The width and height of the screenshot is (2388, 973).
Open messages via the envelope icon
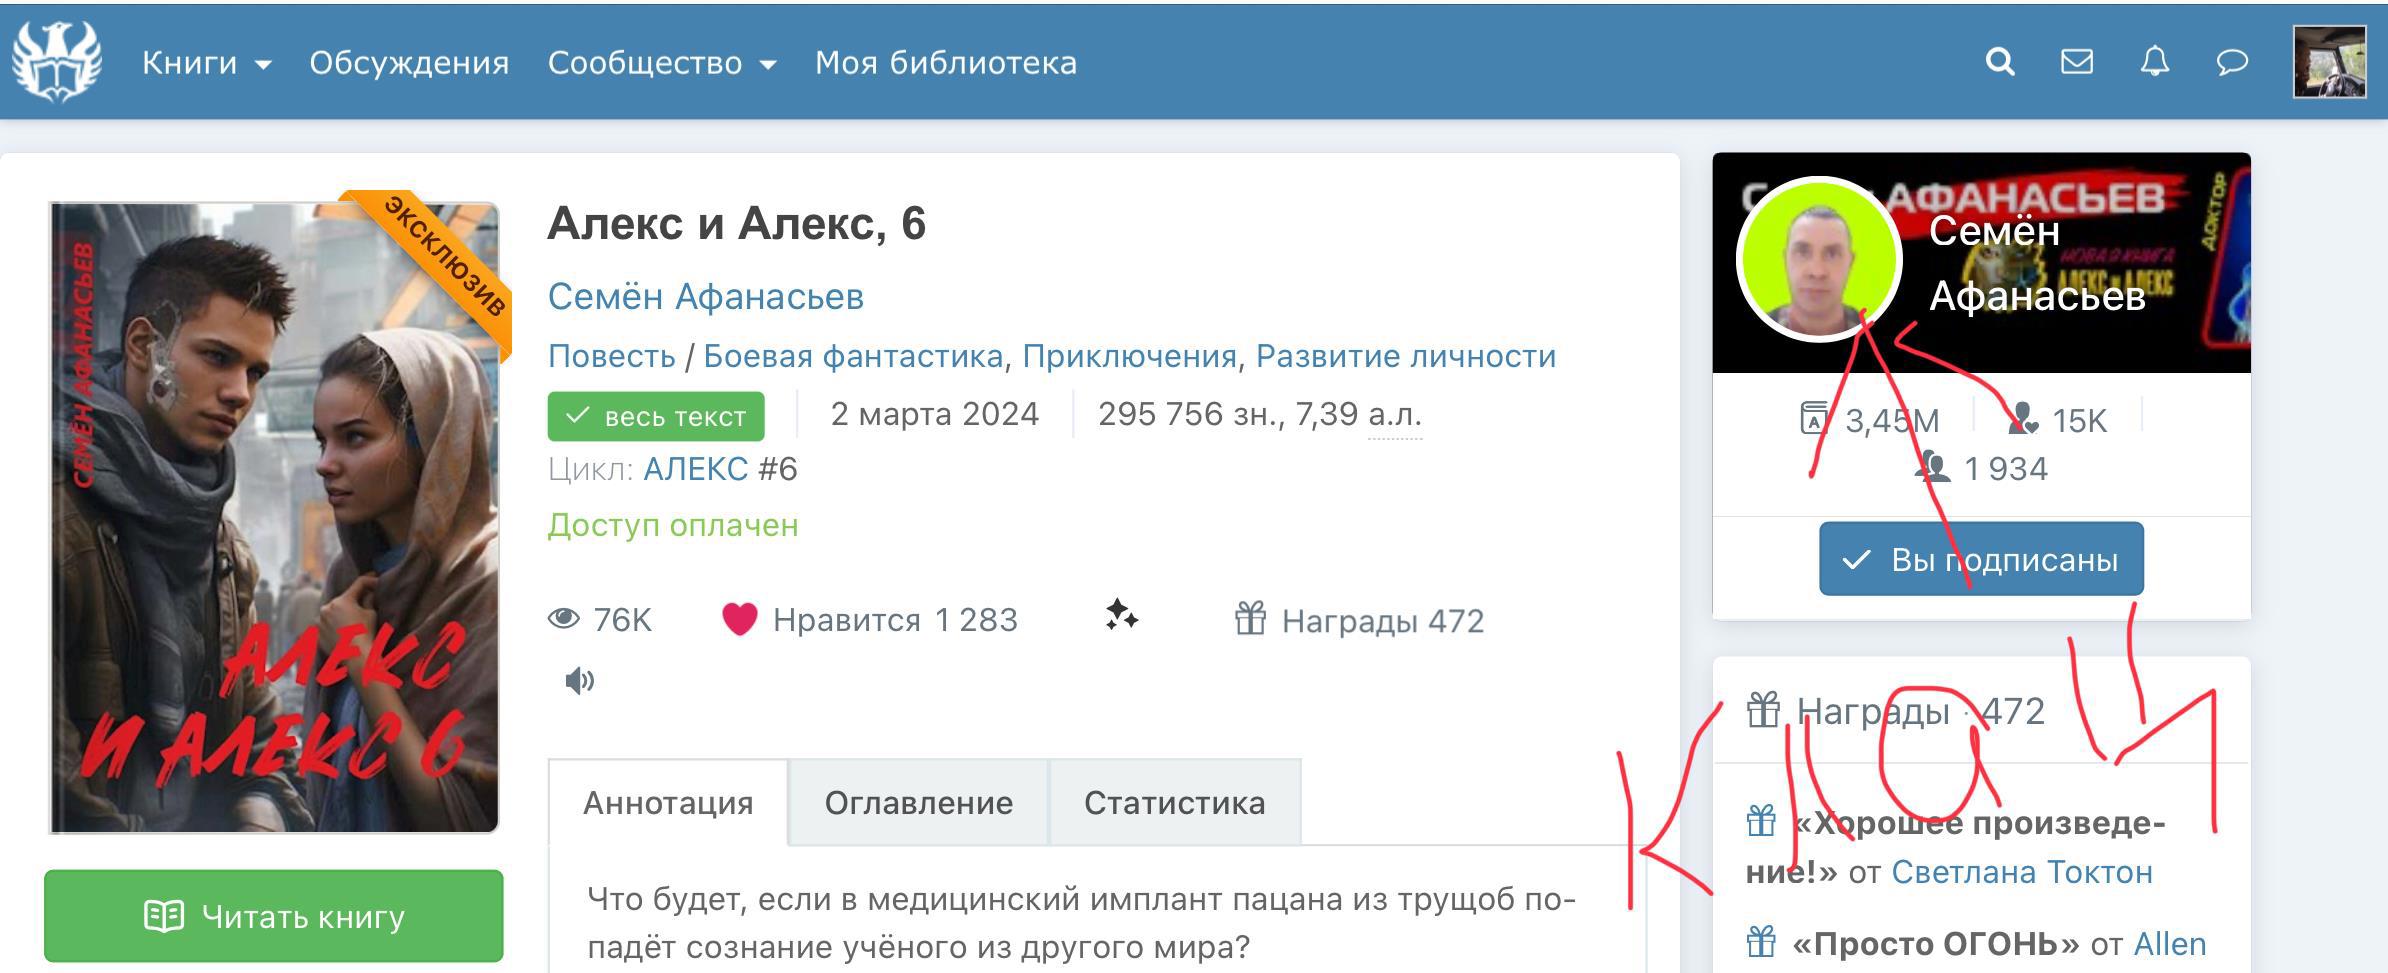coord(2076,62)
